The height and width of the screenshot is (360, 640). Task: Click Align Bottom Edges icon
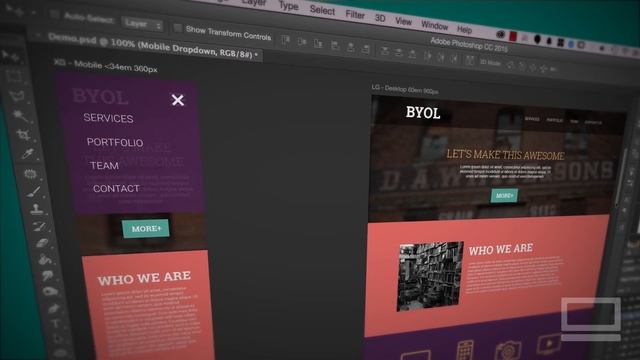(x=318, y=43)
